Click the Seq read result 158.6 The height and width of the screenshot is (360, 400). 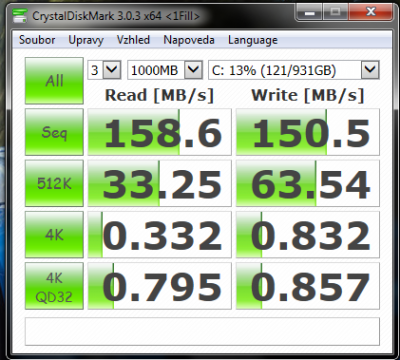[x=159, y=132]
